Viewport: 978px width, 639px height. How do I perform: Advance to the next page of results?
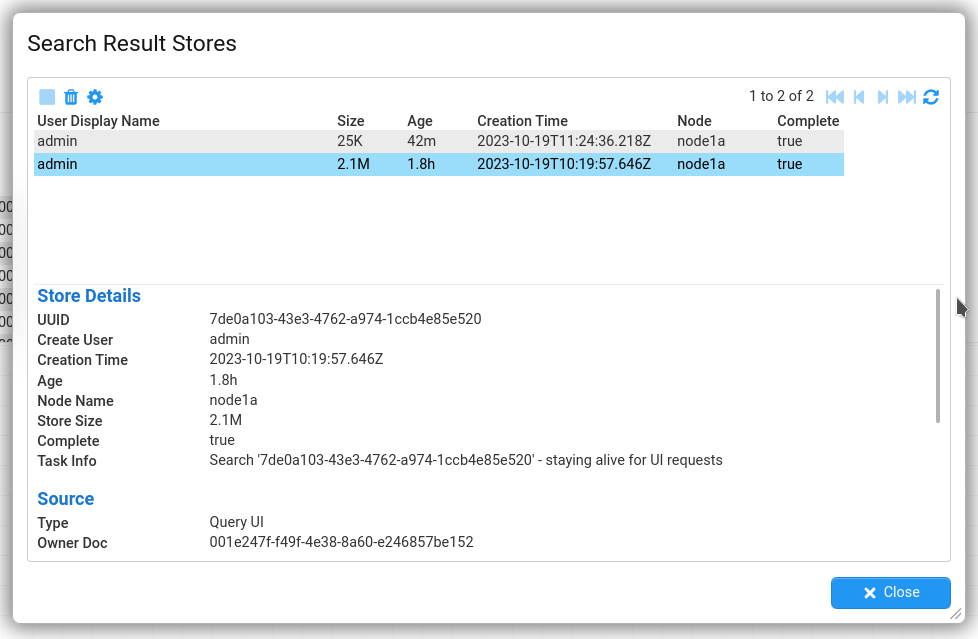click(883, 97)
